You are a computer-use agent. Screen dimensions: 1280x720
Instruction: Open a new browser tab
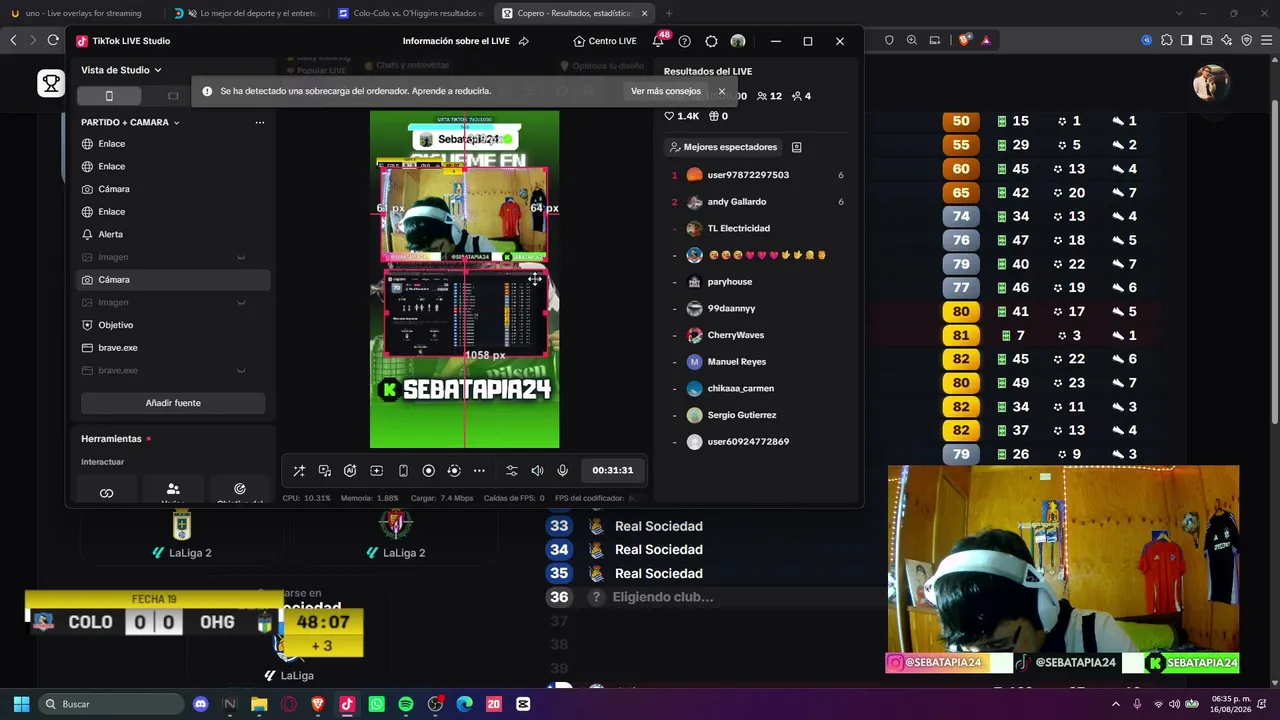[x=669, y=13]
